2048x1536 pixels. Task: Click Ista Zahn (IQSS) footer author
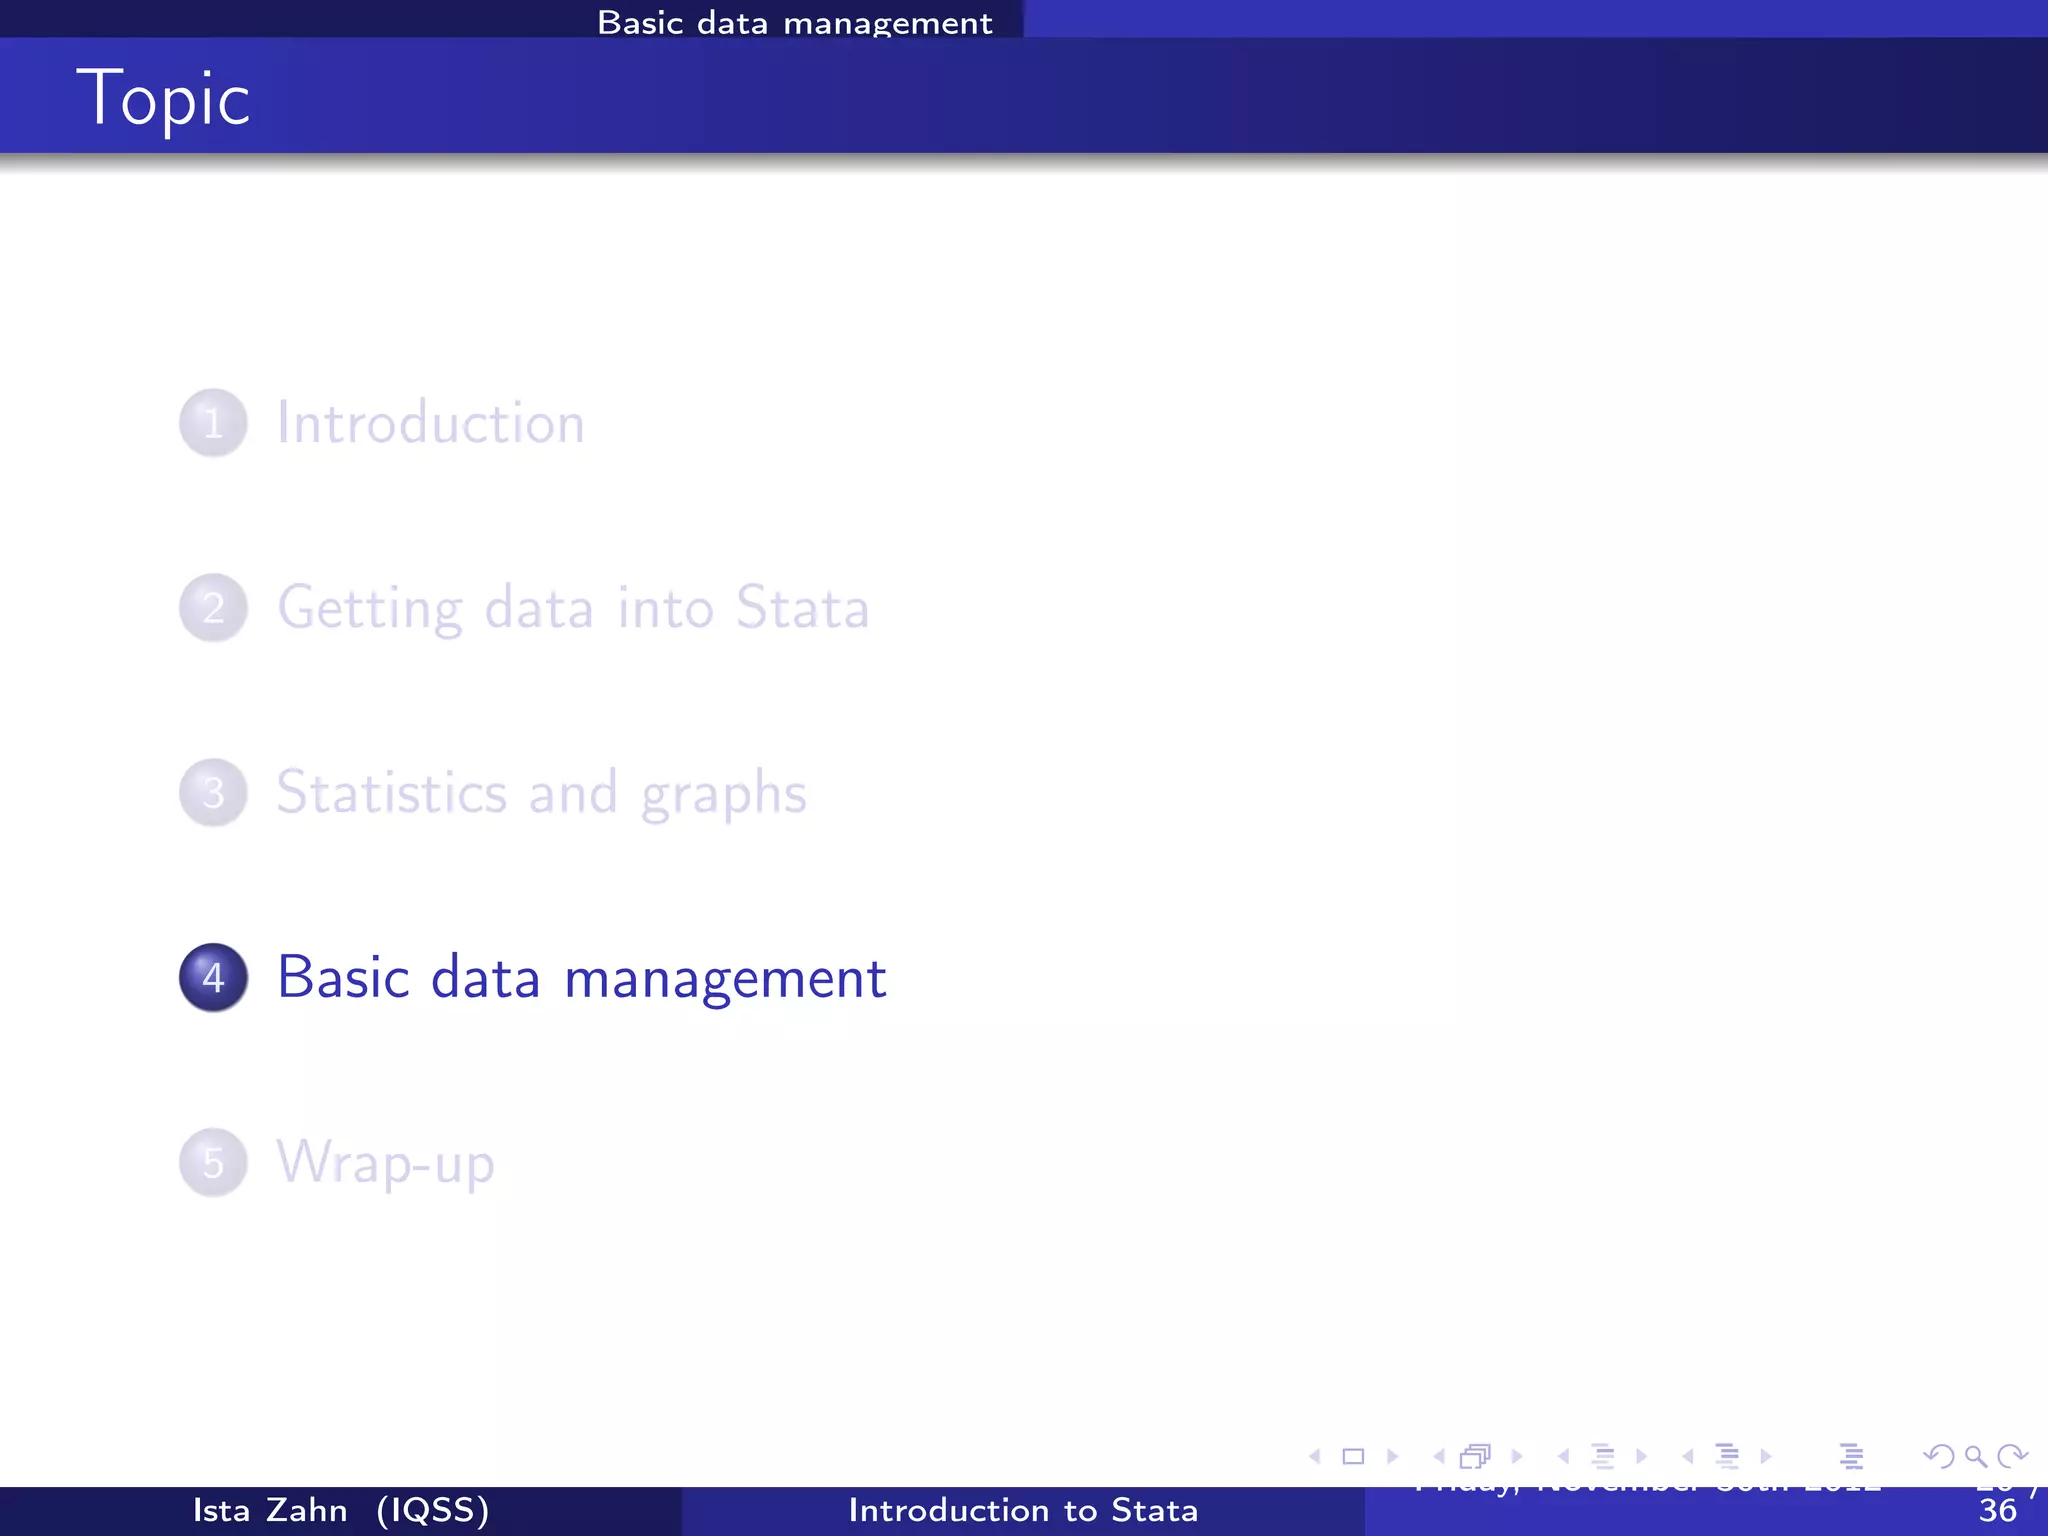341,1510
